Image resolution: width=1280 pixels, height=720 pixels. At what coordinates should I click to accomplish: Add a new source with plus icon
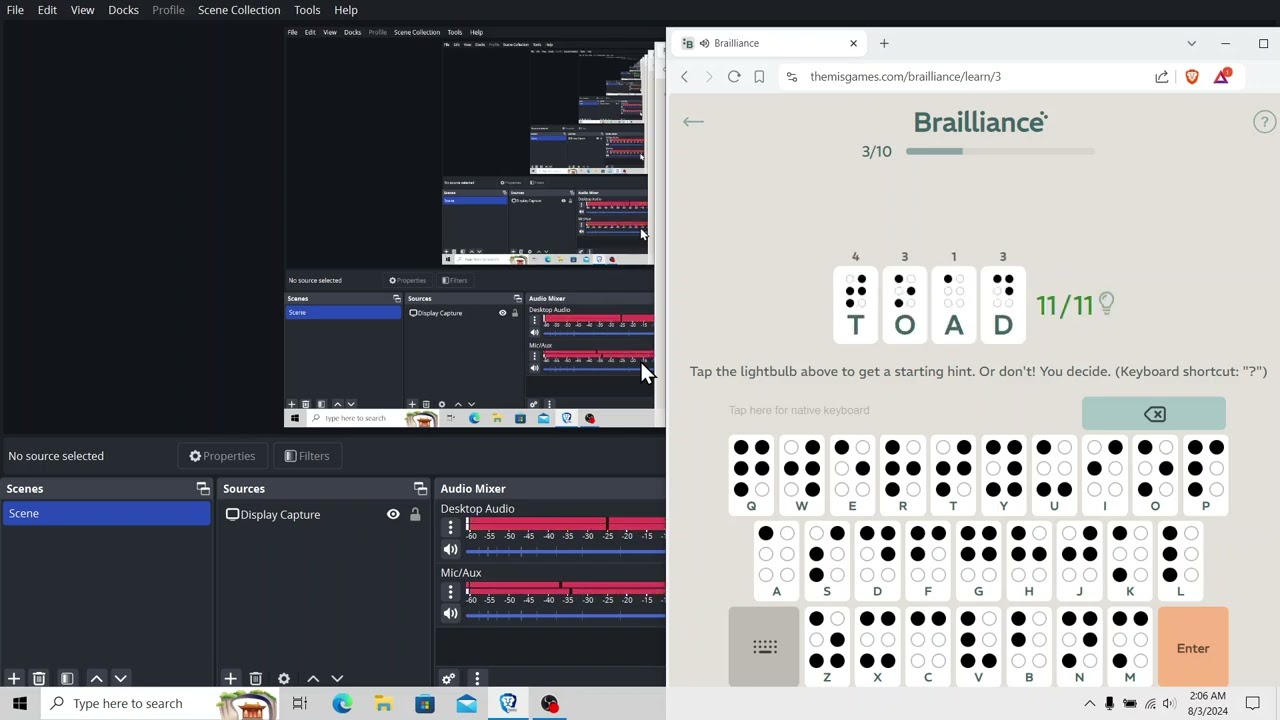[x=230, y=678]
